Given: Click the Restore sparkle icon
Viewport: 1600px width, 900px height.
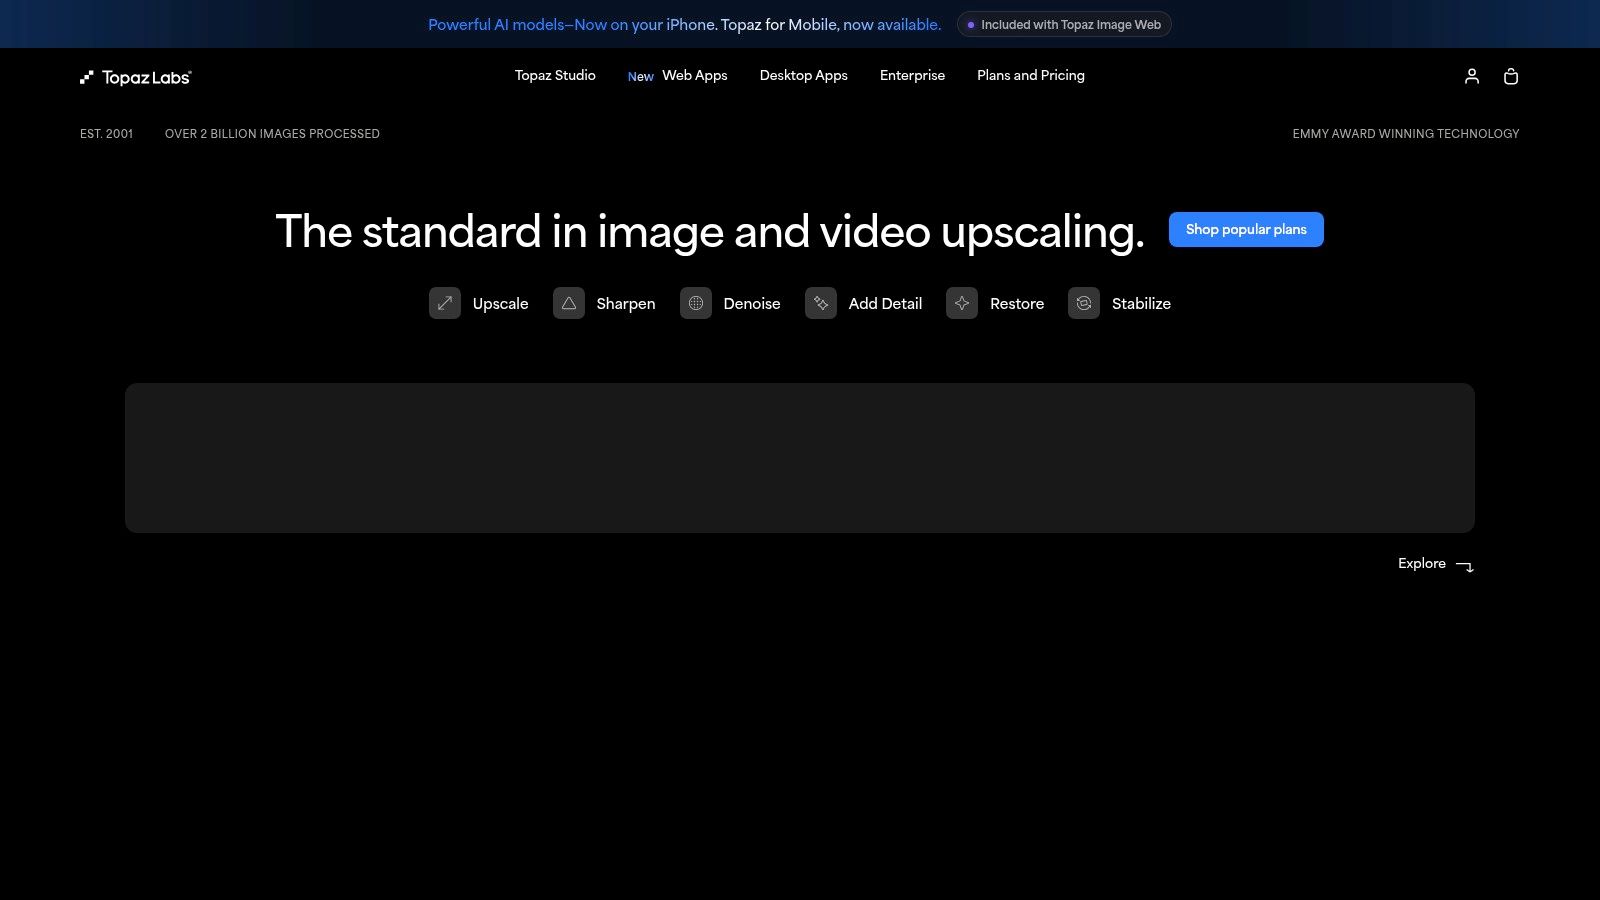Looking at the screenshot, I should [x=962, y=303].
